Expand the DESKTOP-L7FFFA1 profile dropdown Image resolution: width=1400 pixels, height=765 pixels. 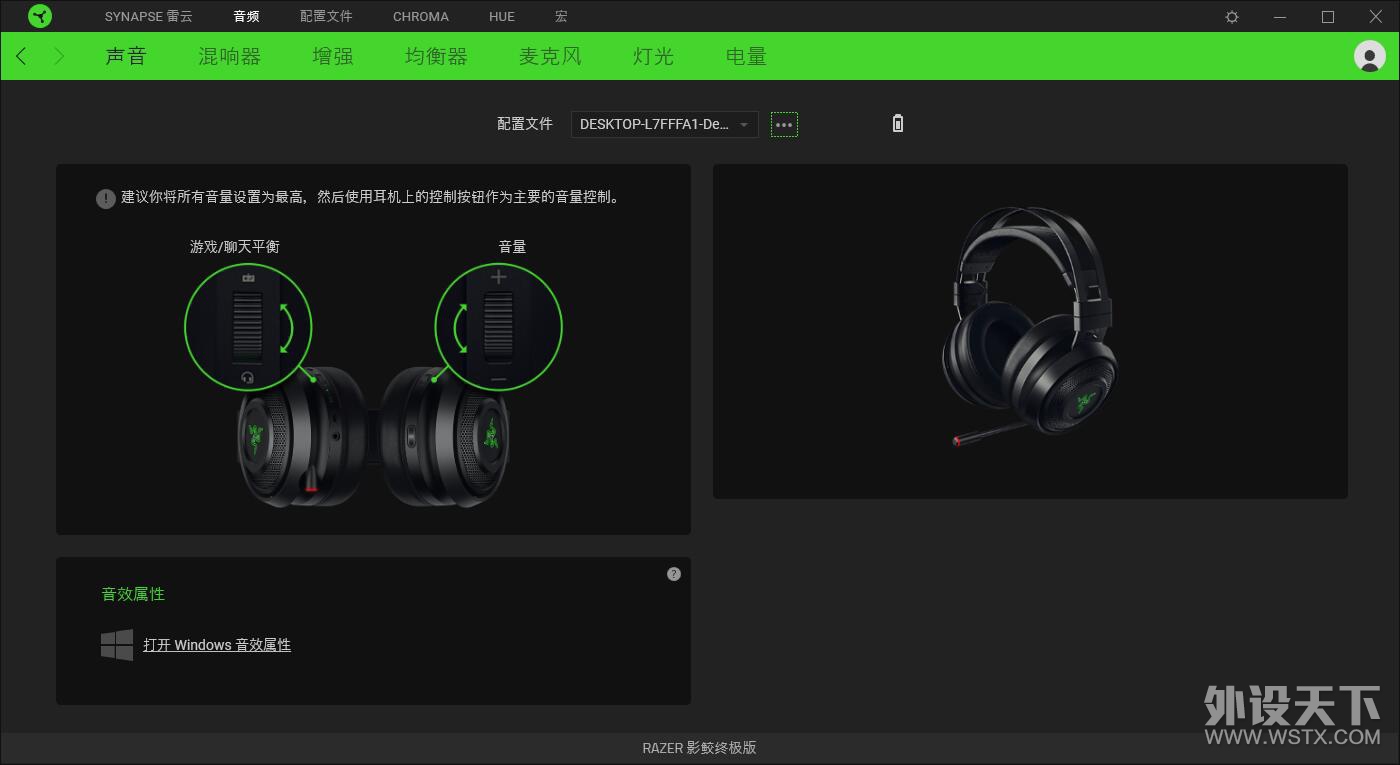pos(664,125)
